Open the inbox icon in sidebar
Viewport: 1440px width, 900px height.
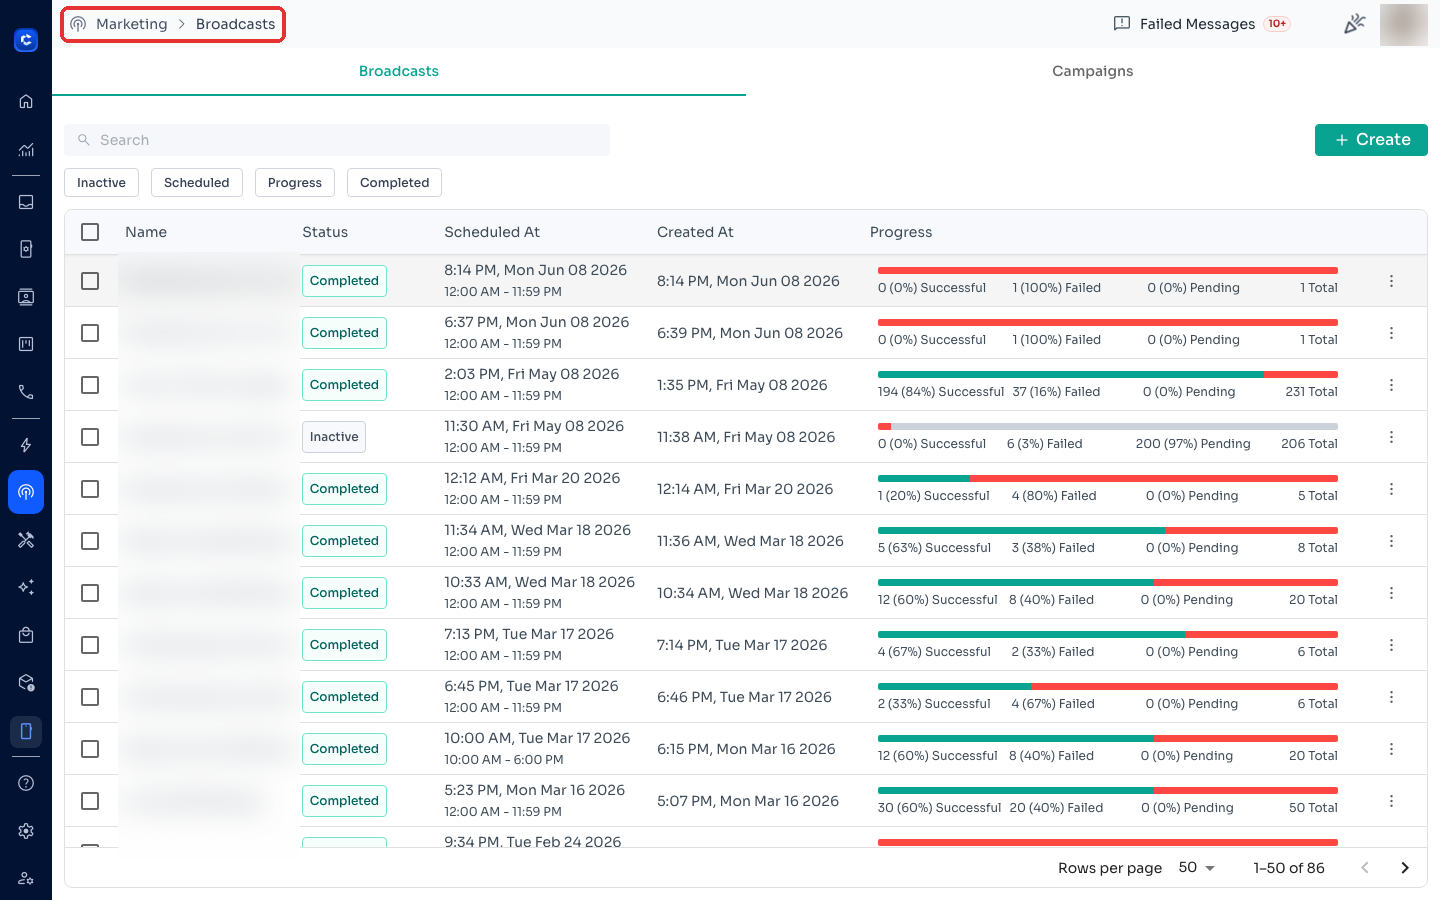[x=26, y=202]
